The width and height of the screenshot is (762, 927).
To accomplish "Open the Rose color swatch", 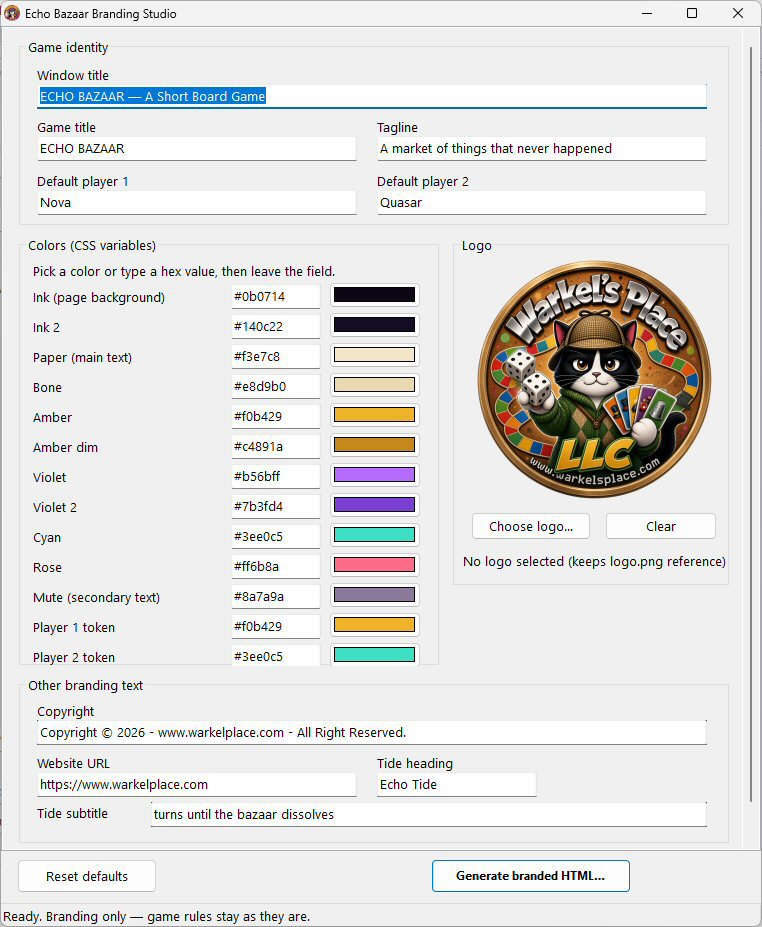I will pos(374,565).
